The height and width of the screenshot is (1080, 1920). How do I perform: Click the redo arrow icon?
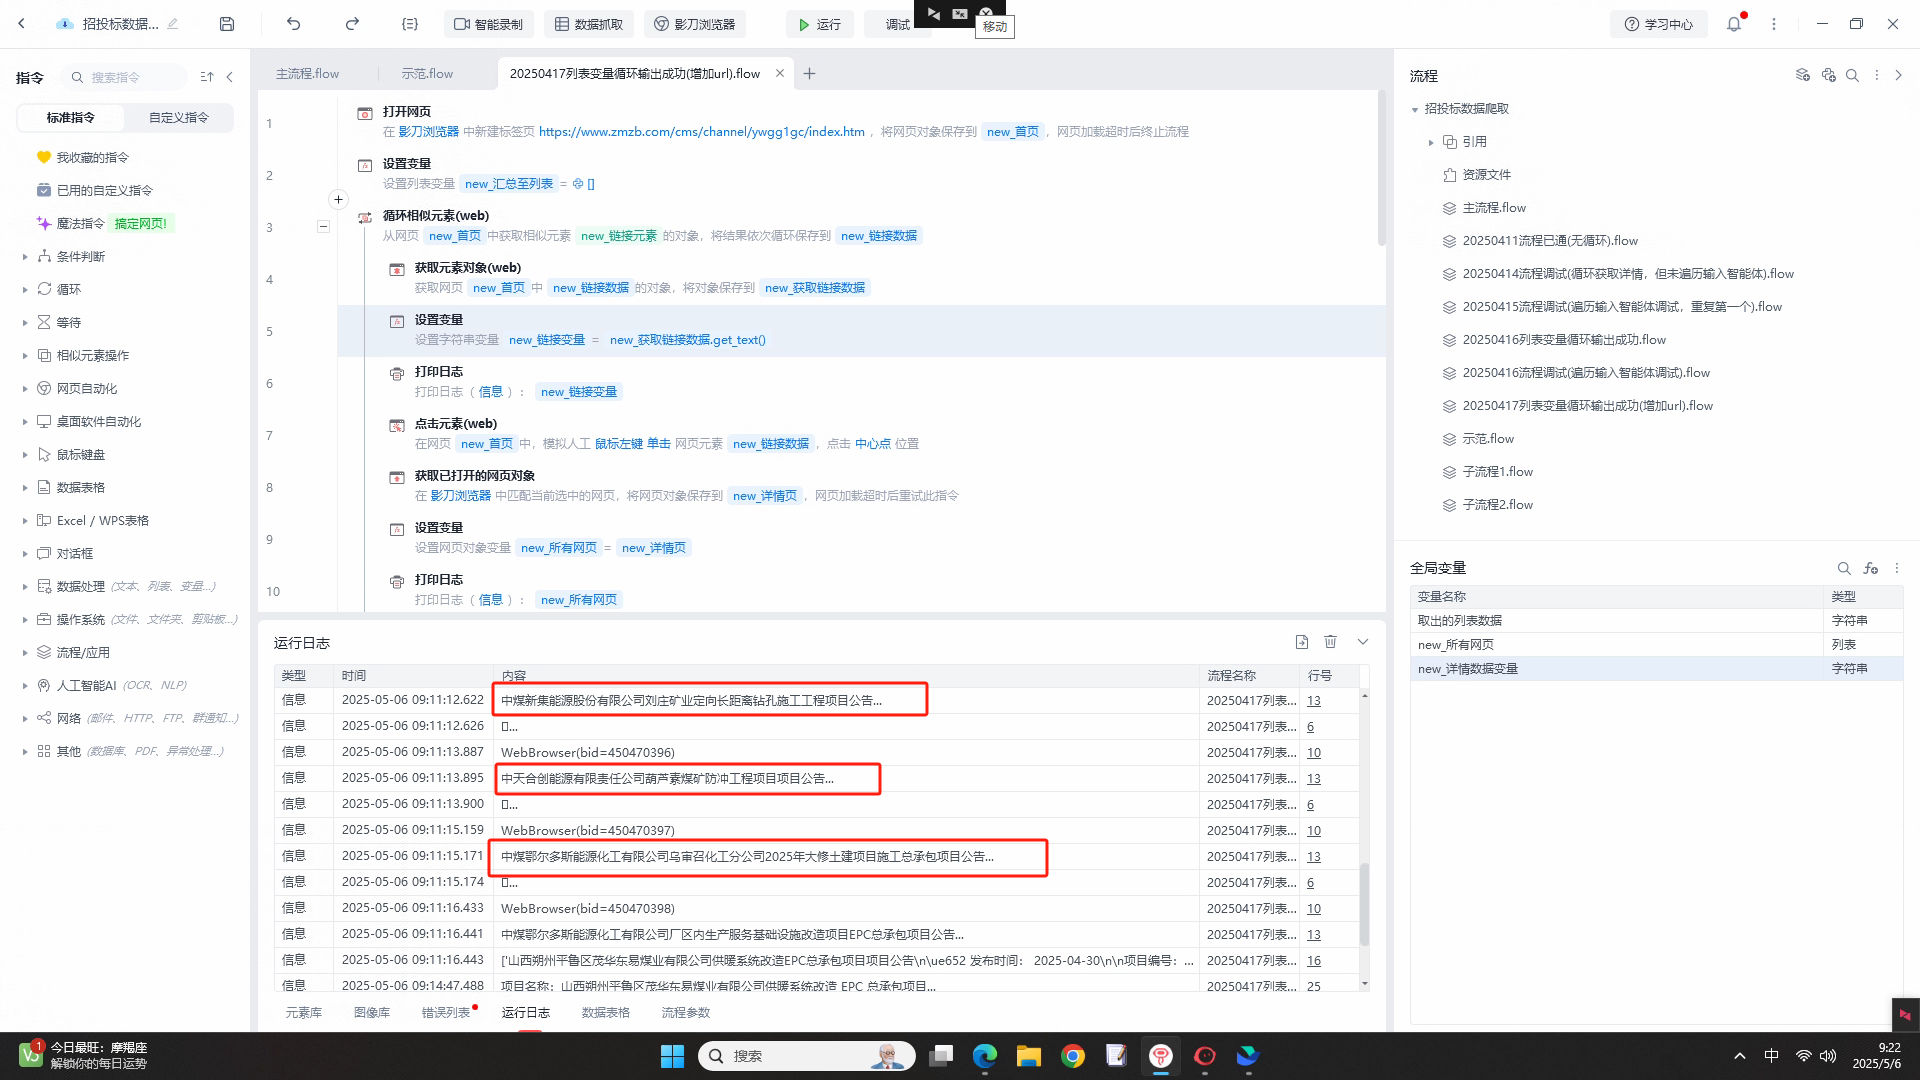tap(352, 24)
